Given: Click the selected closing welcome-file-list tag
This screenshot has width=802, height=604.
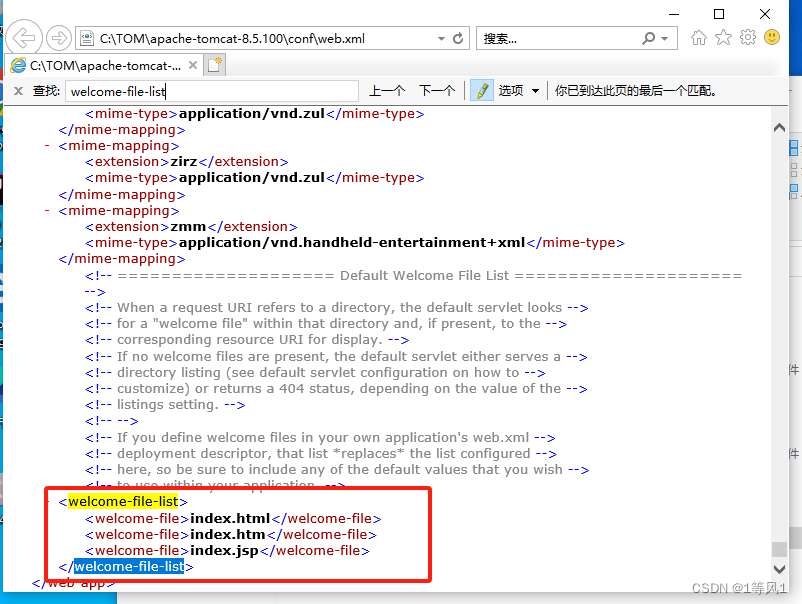Looking at the screenshot, I should (129, 567).
